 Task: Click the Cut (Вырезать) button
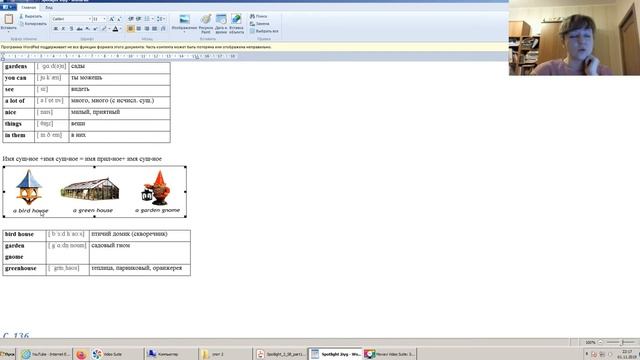point(31,16)
